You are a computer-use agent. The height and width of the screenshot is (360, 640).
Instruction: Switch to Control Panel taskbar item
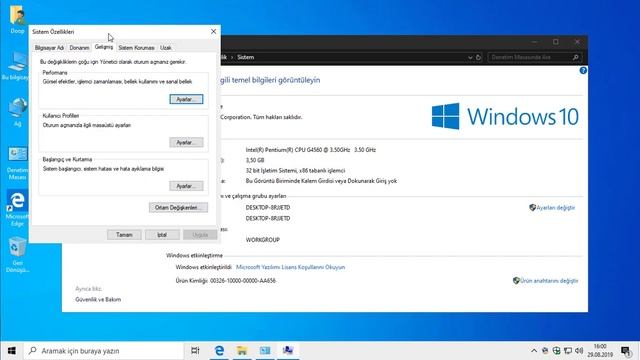pos(265,351)
